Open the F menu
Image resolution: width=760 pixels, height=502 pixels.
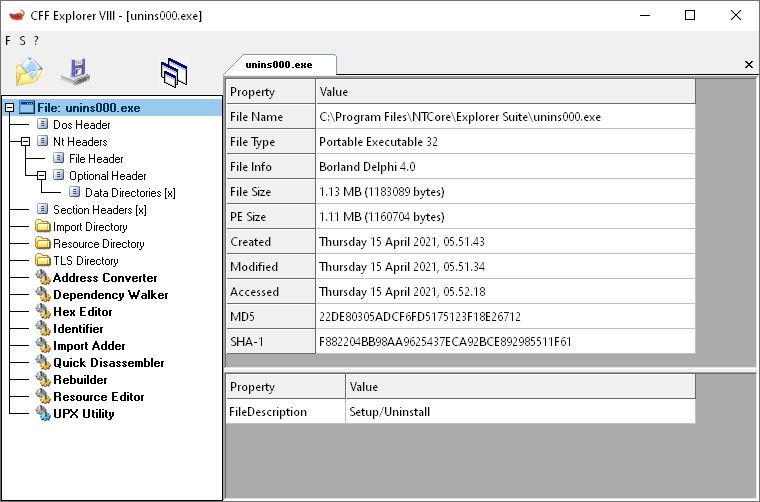point(8,41)
